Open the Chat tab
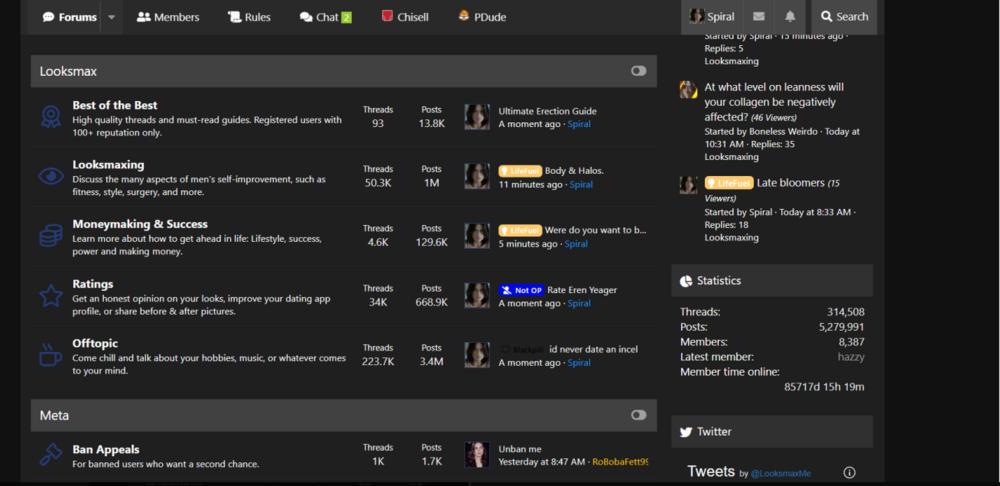1000x486 pixels. [x=325, y=17]
